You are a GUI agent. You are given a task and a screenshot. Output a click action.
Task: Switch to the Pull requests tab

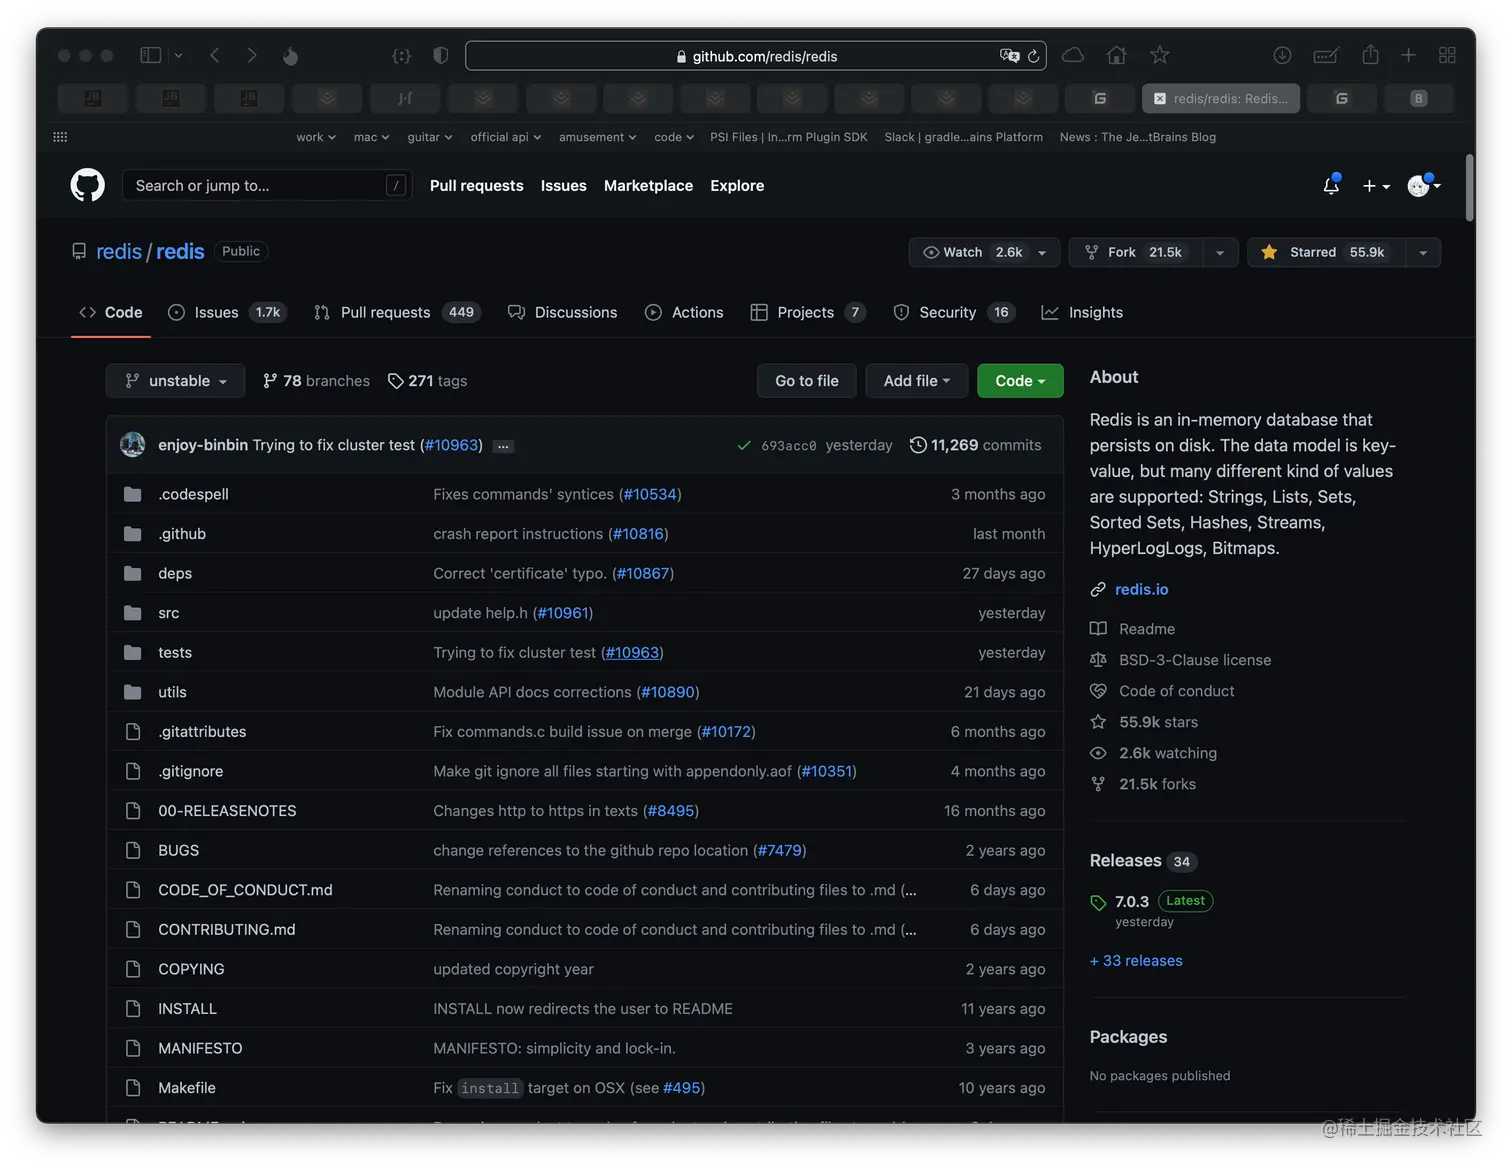(x=397, y=312)
